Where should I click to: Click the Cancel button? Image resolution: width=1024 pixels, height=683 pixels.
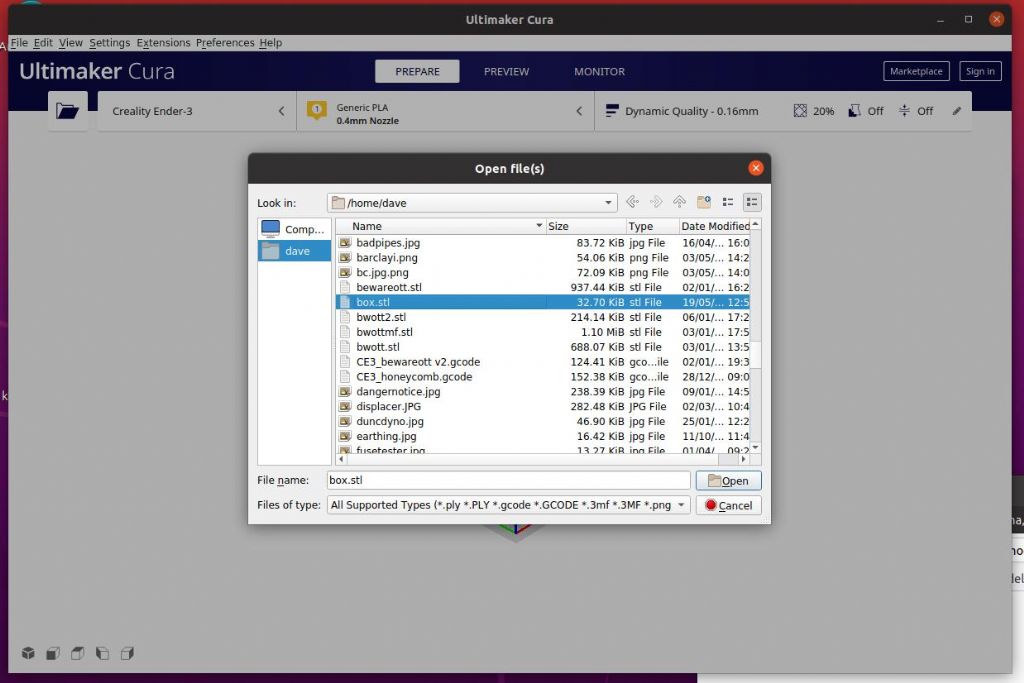(728, 505)
